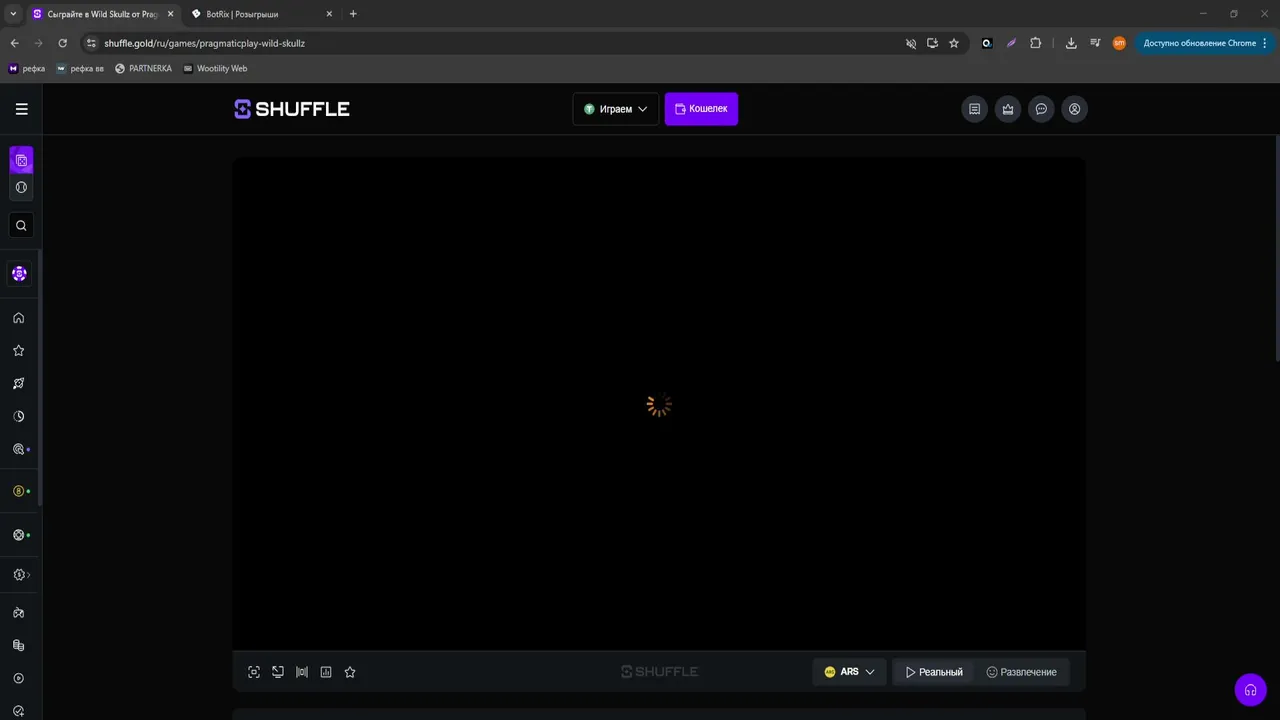Viewport: 1280px width, 720px height.
Task: Open the VIP crown icon
Action: point(1008,109)
